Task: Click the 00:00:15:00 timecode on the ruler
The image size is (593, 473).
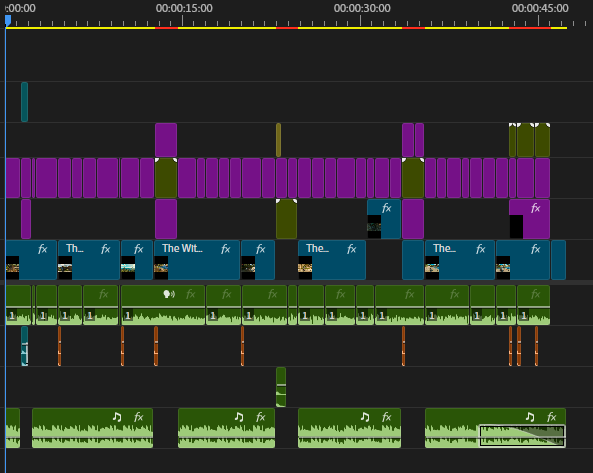Action: 184,8
